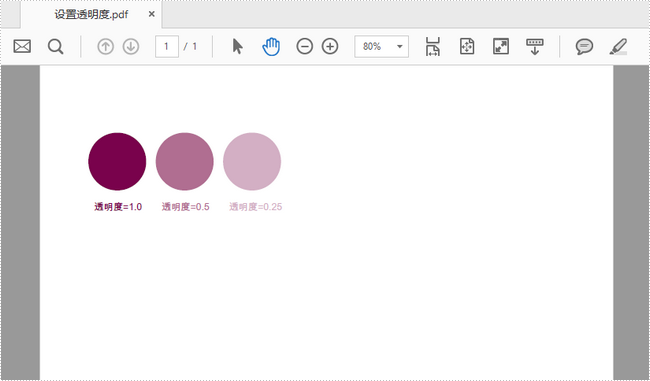Go to next page arrow
Screen dimensions: 650x381
coord(131,46)
